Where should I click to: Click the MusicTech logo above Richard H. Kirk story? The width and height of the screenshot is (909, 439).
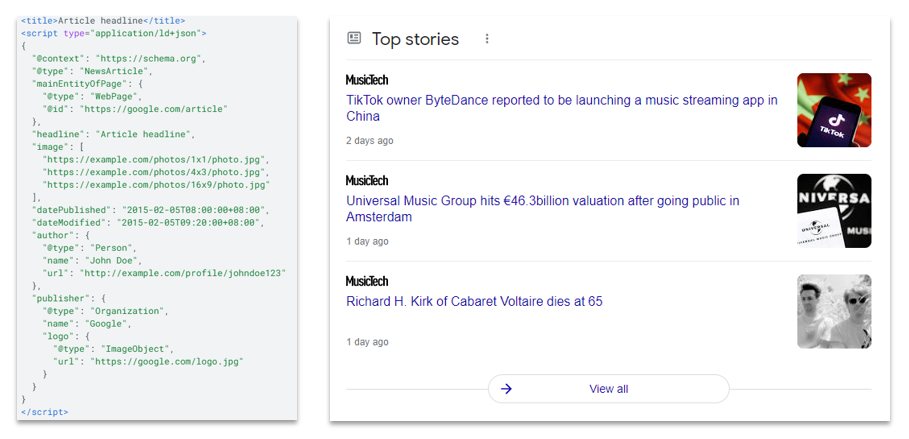(366, 281)
